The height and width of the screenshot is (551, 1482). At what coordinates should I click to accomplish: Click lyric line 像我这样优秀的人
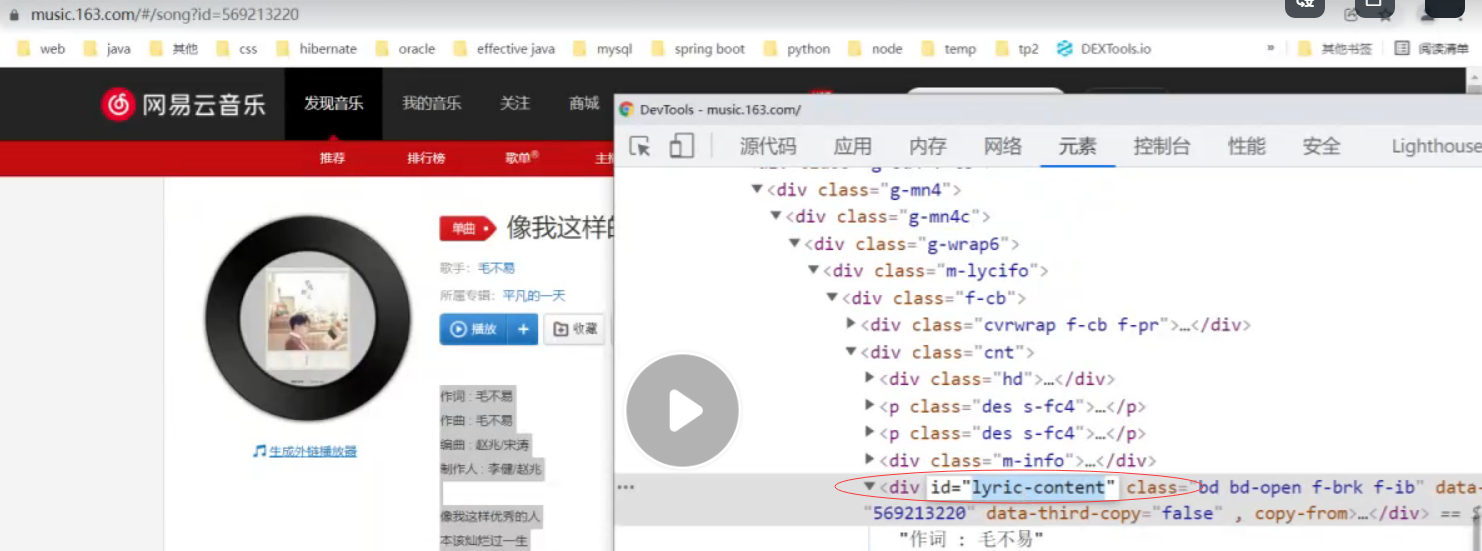490,517
